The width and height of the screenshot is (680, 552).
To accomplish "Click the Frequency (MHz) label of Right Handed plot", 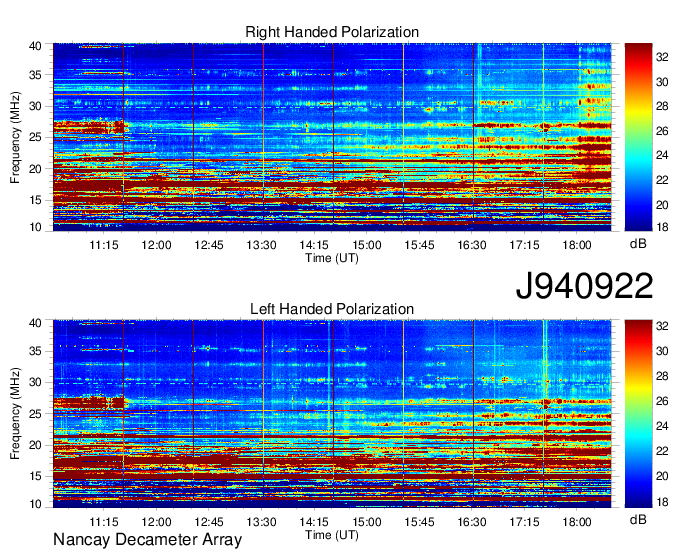I will coord(15,137).
